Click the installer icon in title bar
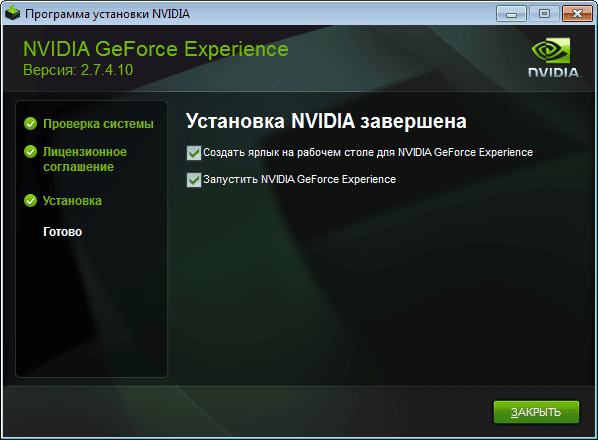This screenshot has height=440, width=598. click(x=12, y=13)
